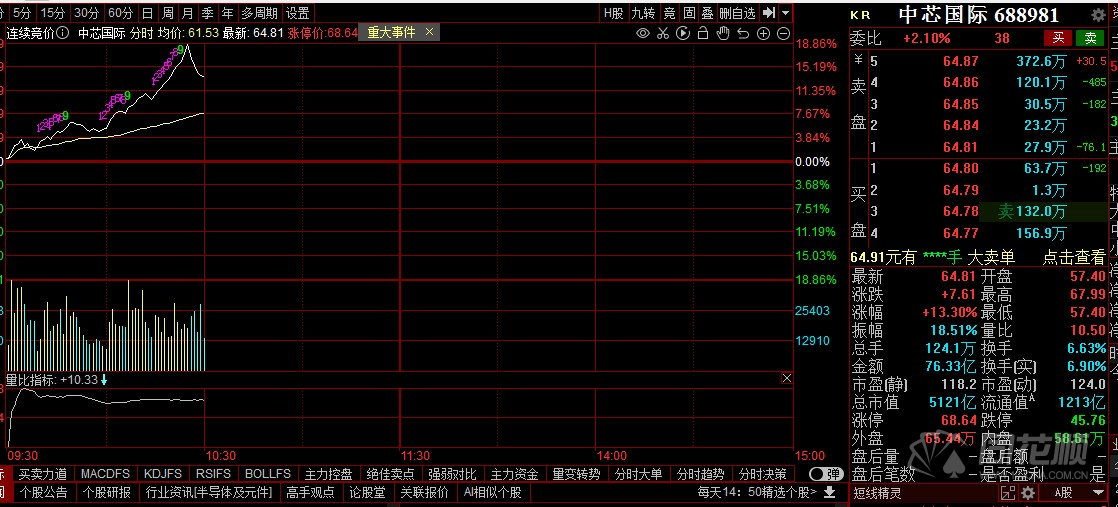Screen dimensions: 1118x507
Task: Select the 主力资金 indicator tab
Action: pyautogui.click(x=514, y=473)
